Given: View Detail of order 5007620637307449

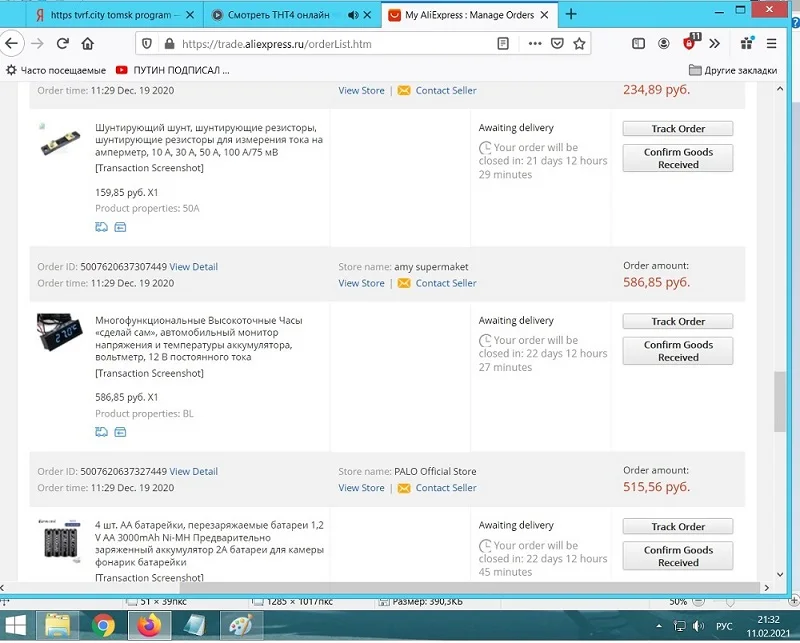Looking at the screenshot, I should tap(193, 266).
